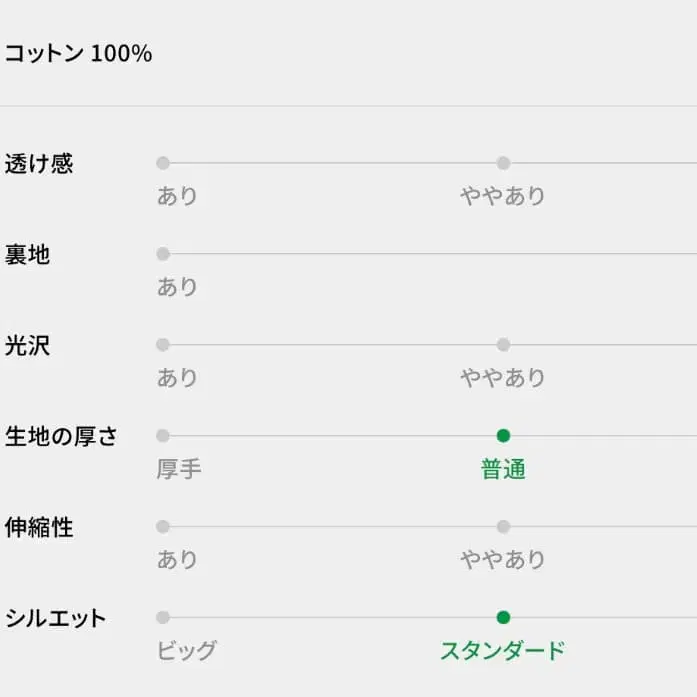The height and width of the screenshot is (697, 697).
Task: Click the ビッグ text label
Action: coord(186,651)
